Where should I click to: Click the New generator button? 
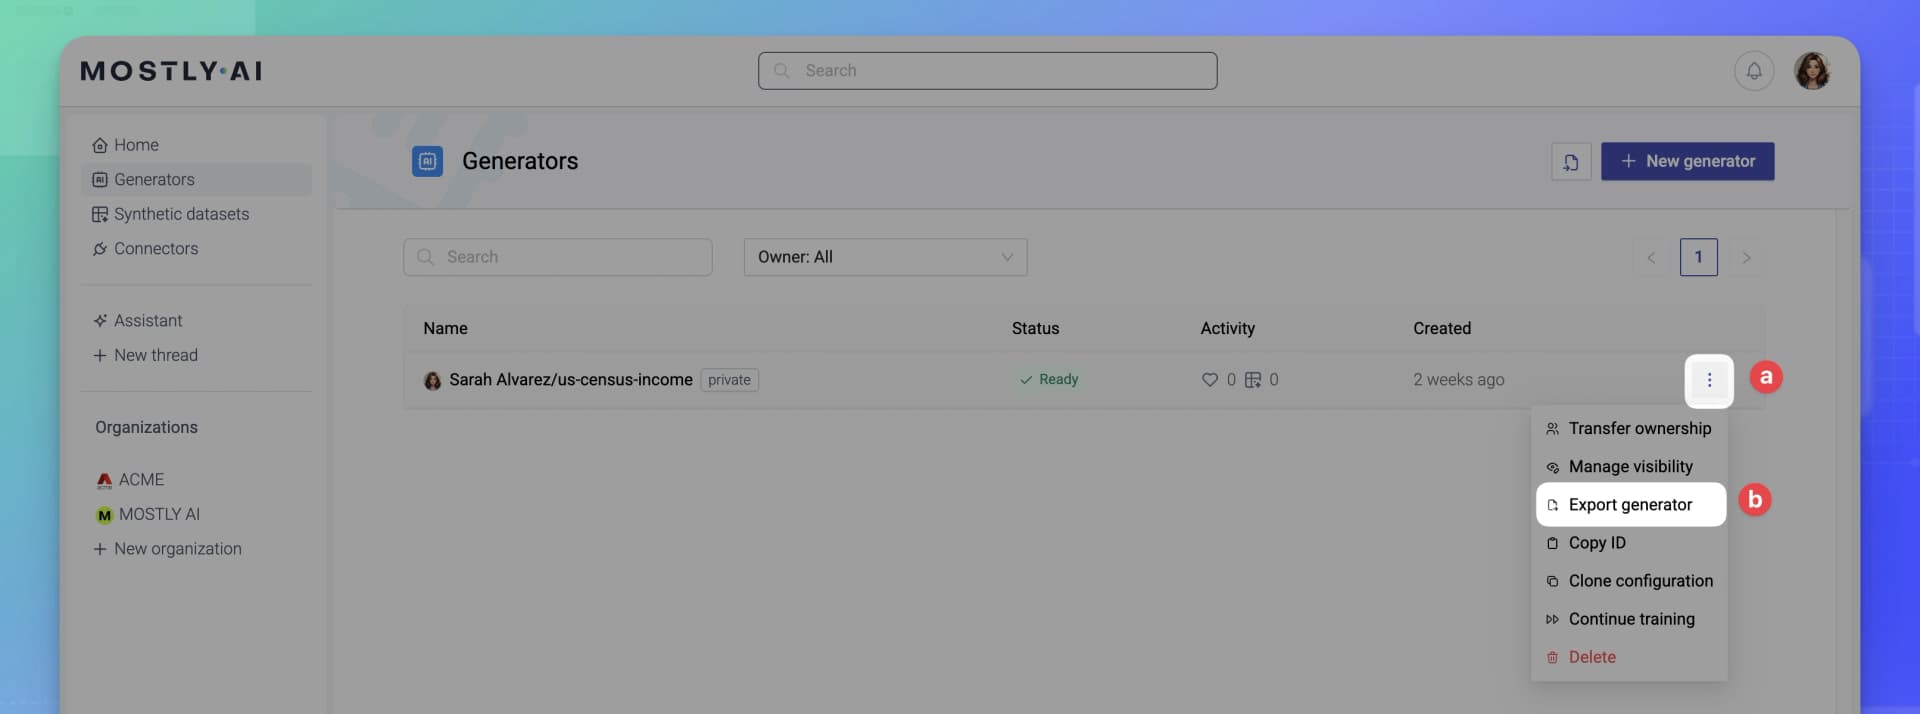tap(1687, 161)
